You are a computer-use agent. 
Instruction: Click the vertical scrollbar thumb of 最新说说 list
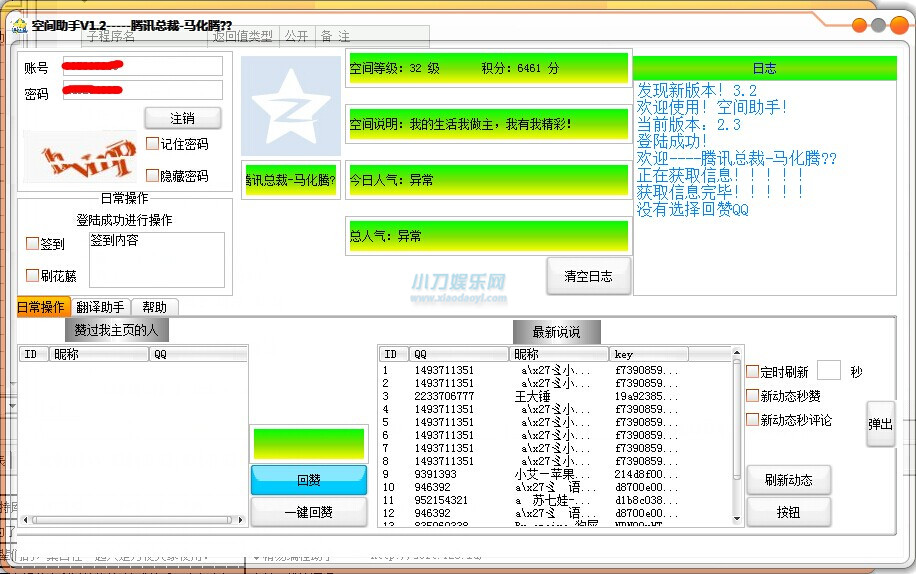coord(737,419)
